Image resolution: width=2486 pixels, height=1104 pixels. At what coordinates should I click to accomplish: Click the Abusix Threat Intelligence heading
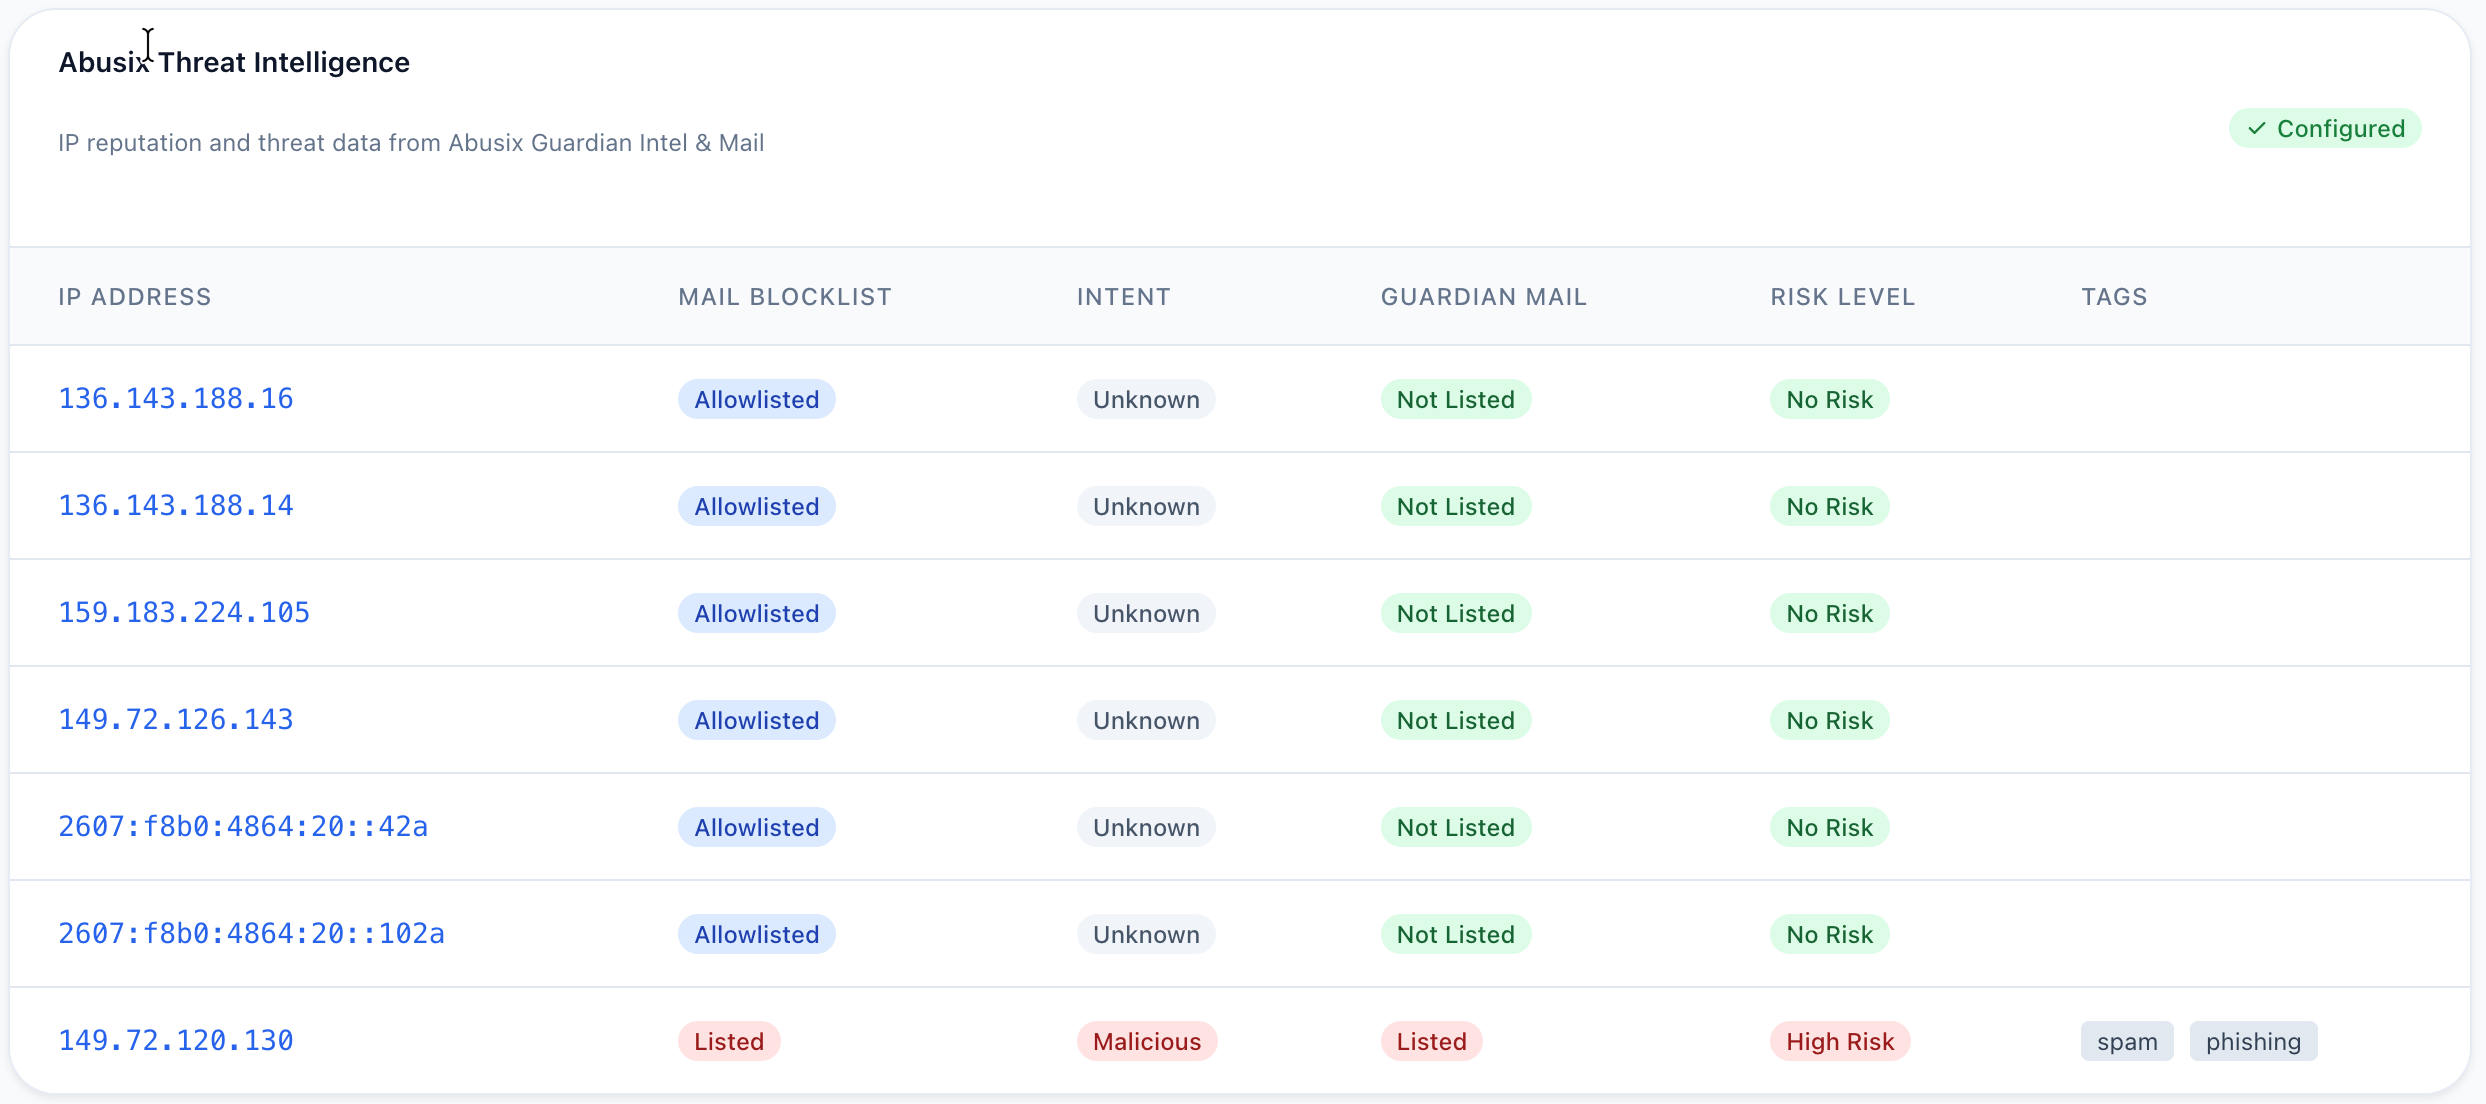(233, 61)
